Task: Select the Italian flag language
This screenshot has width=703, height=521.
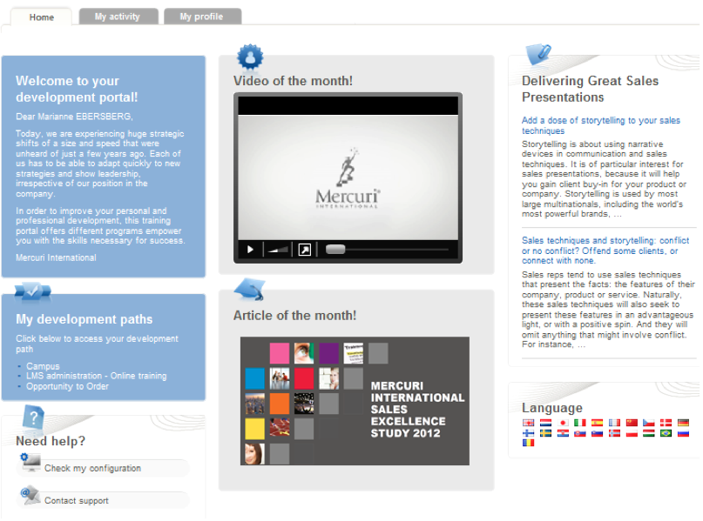Action: click(x=580, y=422)
